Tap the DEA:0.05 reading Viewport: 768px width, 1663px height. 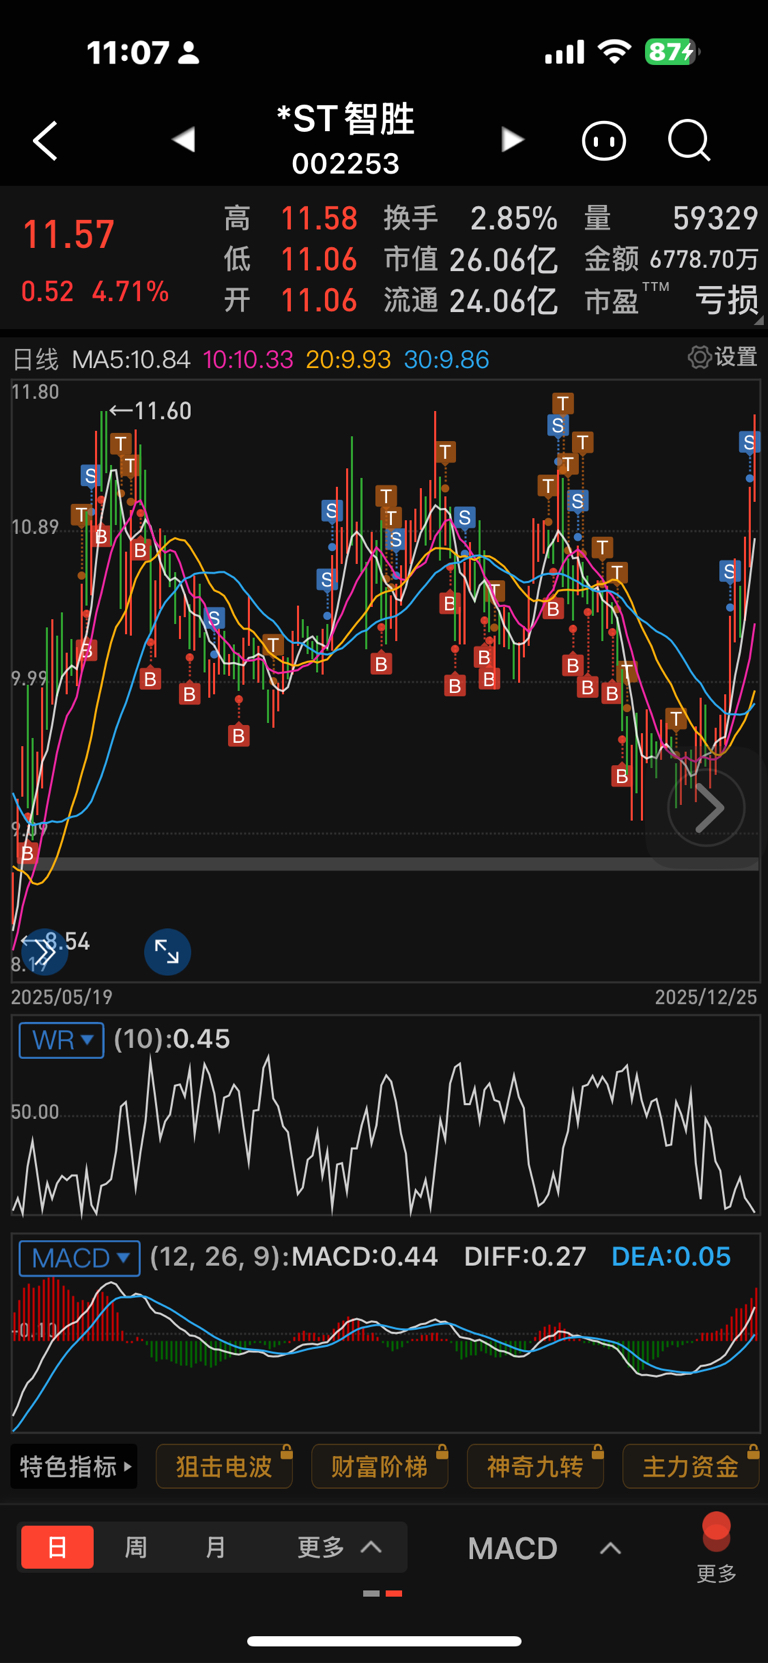(671, 1257)
